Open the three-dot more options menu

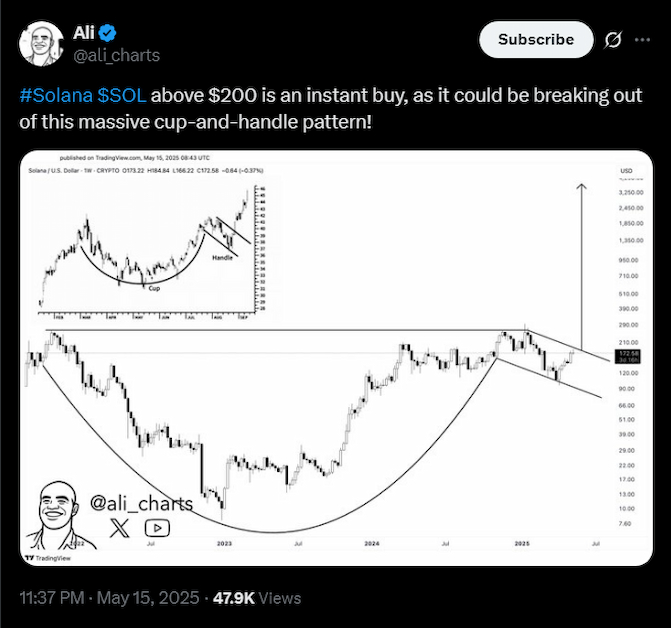[642, 40]
